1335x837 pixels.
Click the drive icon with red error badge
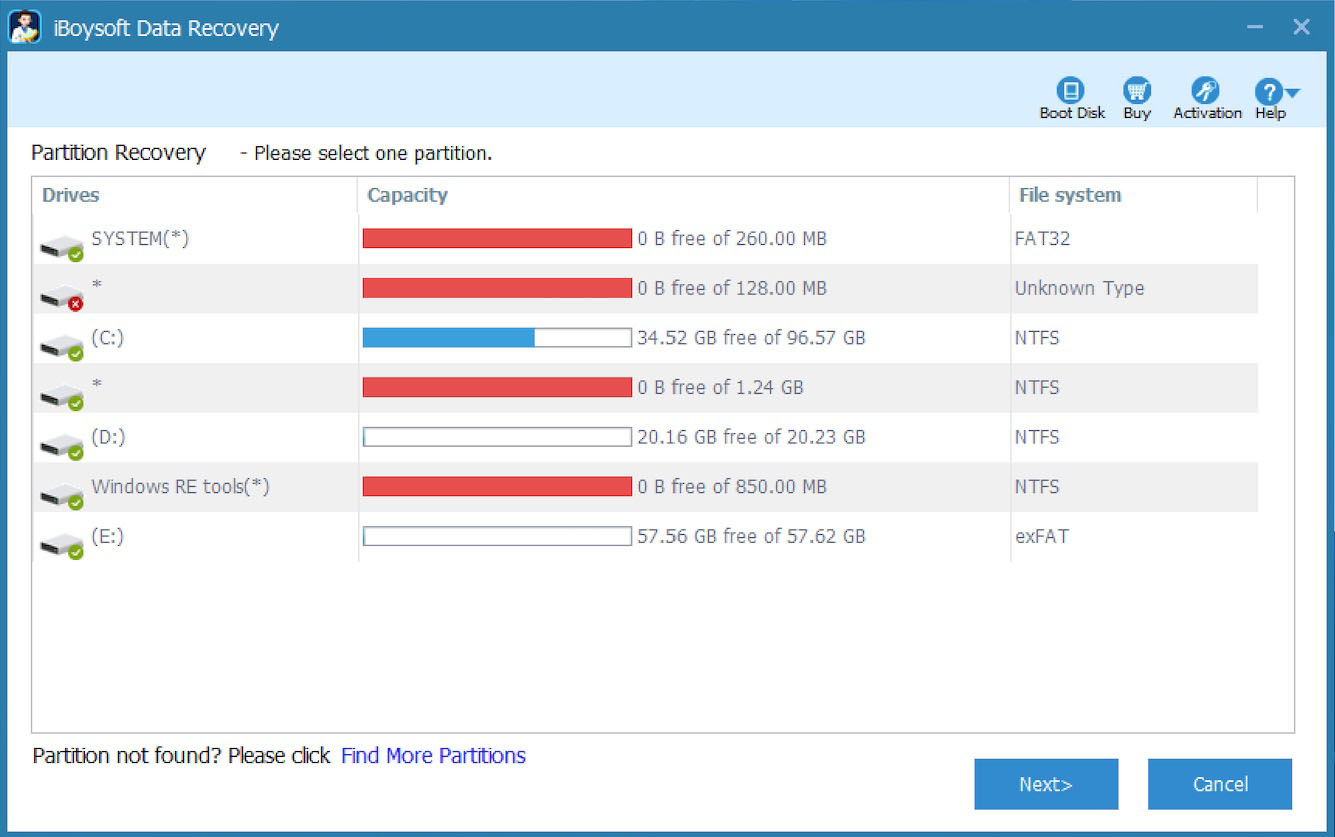[62, 293]
